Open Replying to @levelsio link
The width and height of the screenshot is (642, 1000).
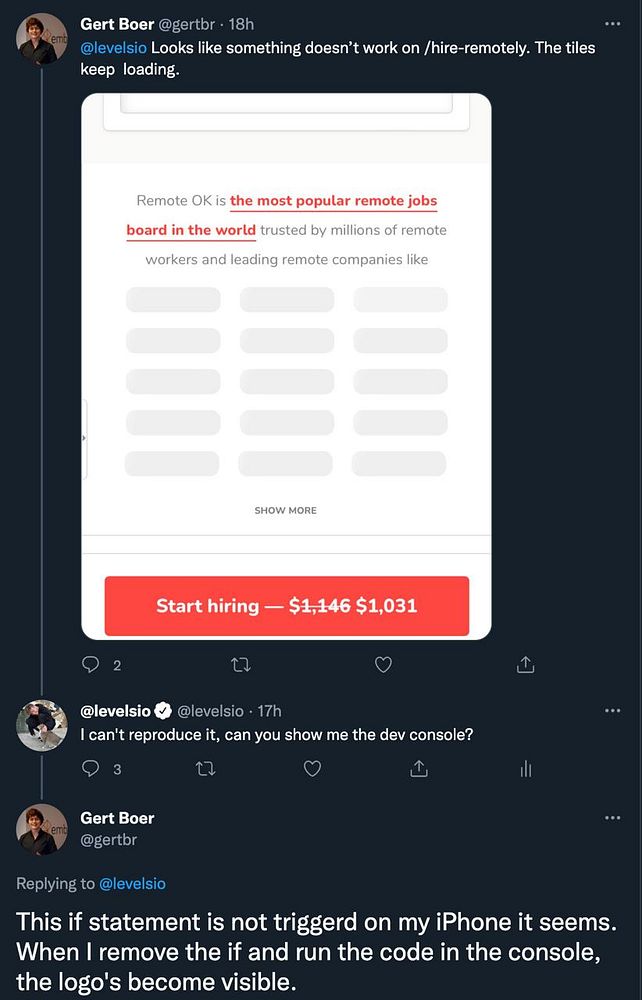133,883
